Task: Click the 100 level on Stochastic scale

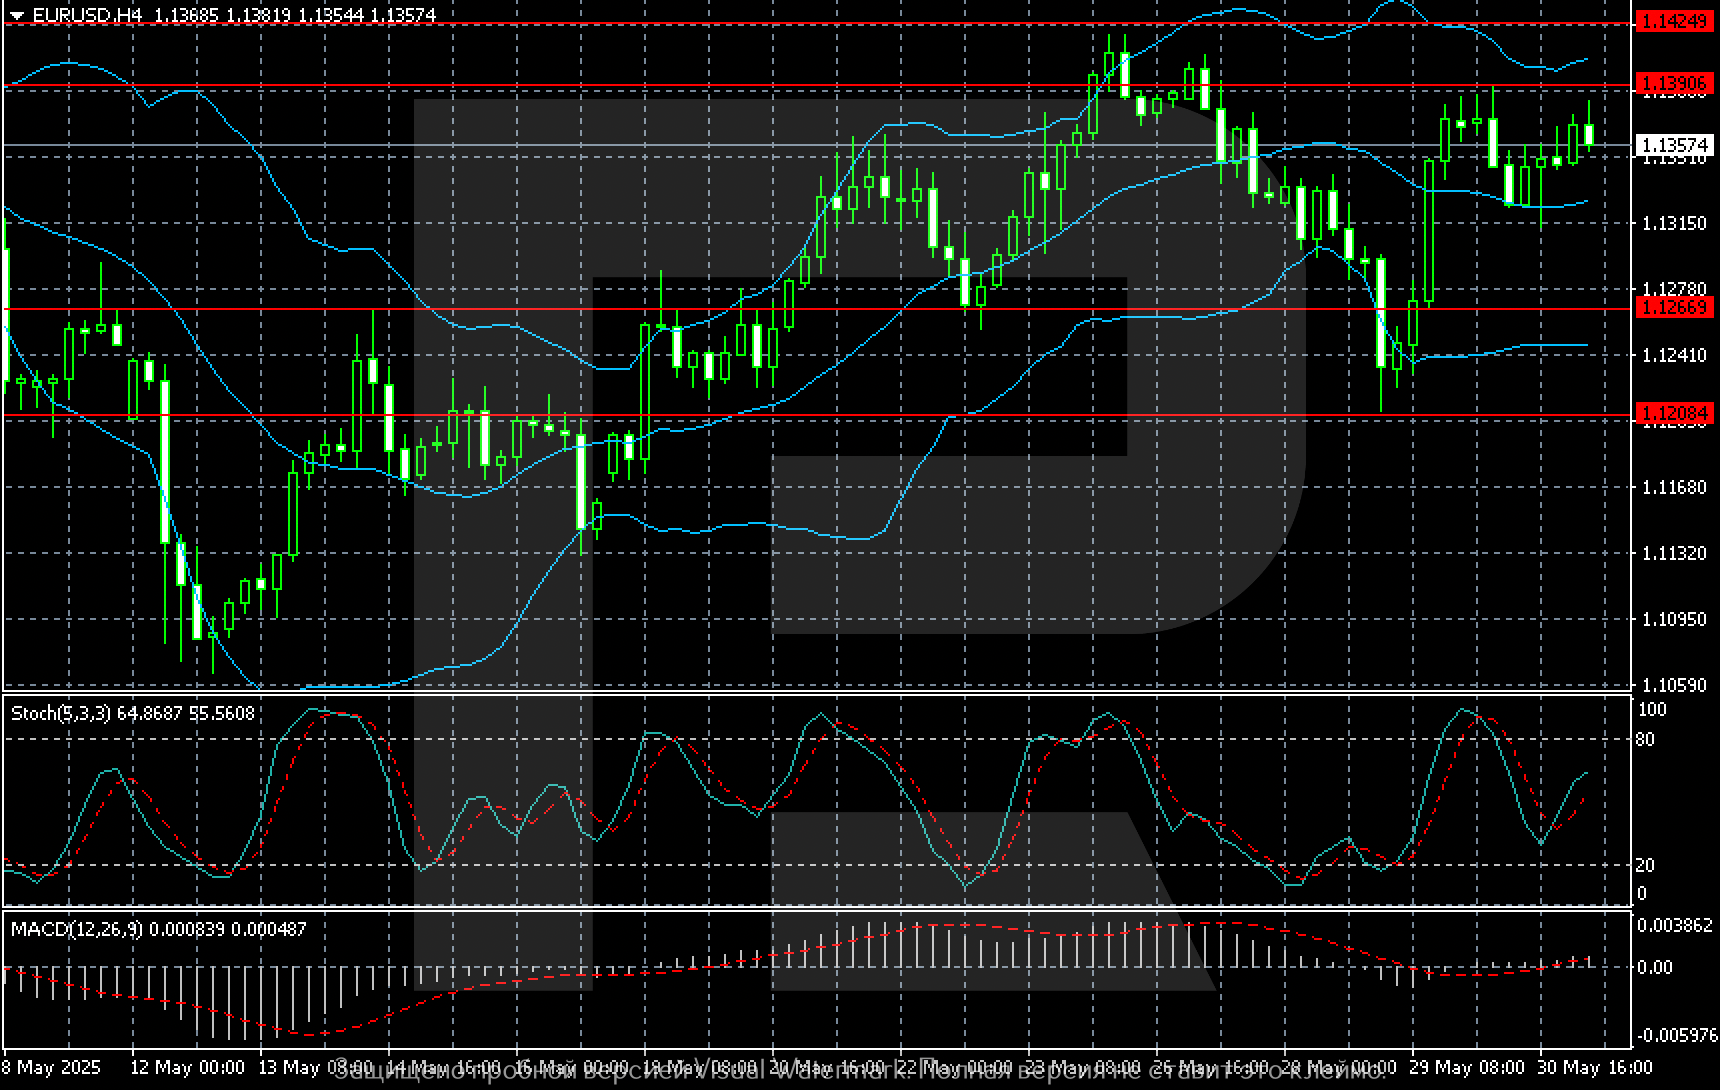Action: tap(1653, 710)
